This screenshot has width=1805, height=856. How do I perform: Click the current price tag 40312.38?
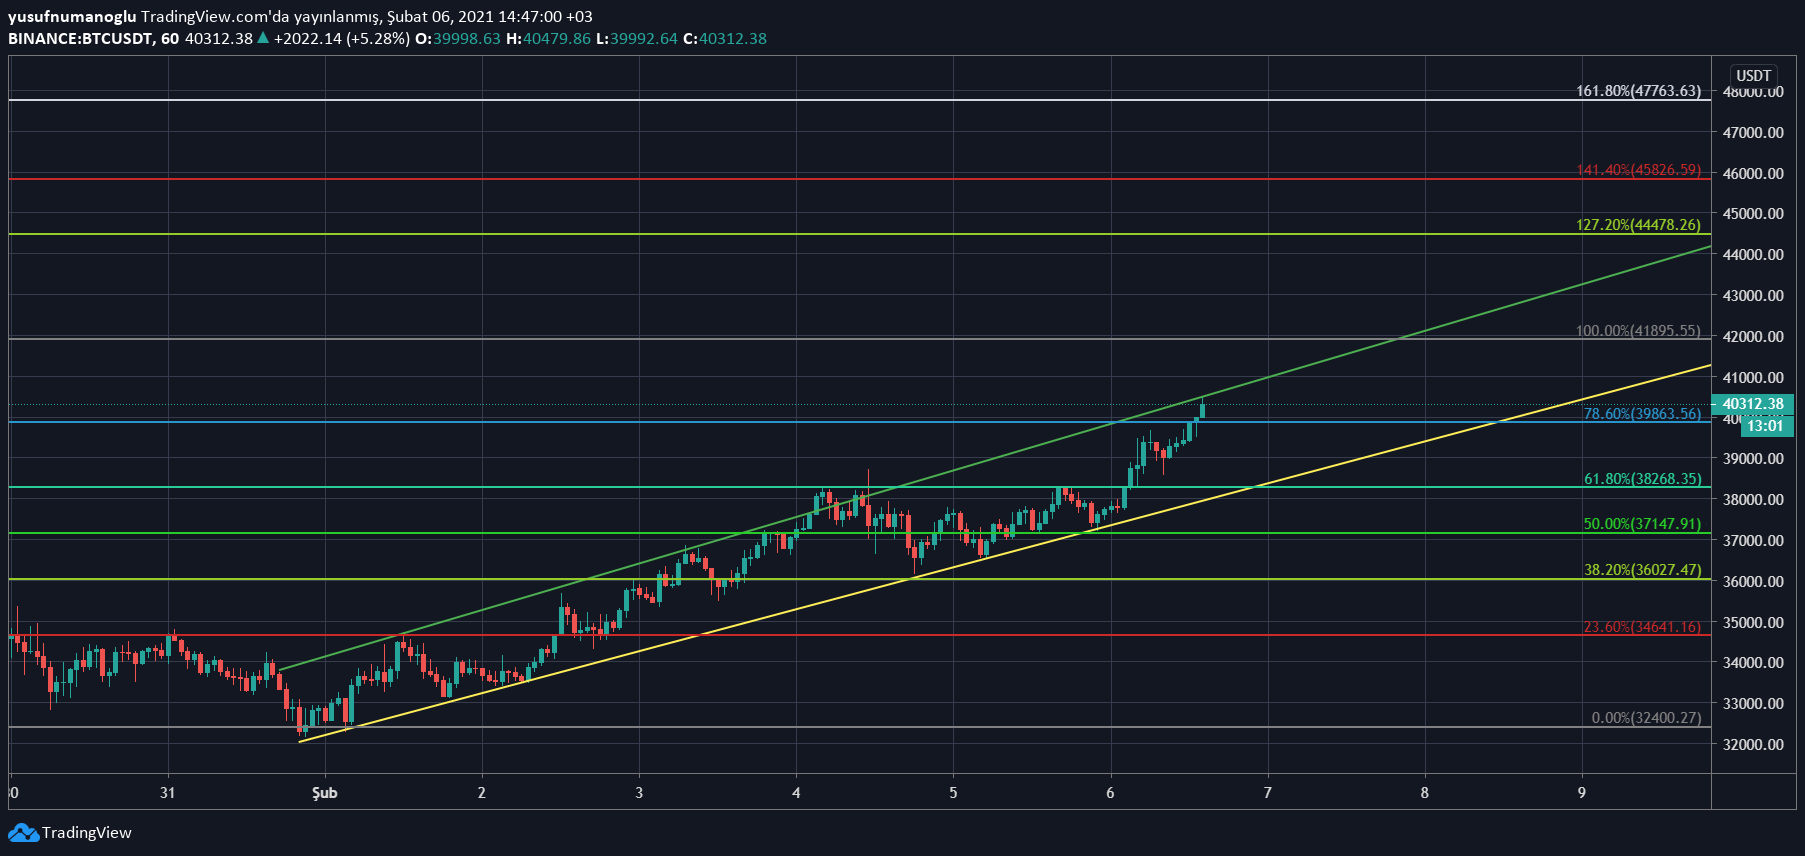[x=1753, y=404]
